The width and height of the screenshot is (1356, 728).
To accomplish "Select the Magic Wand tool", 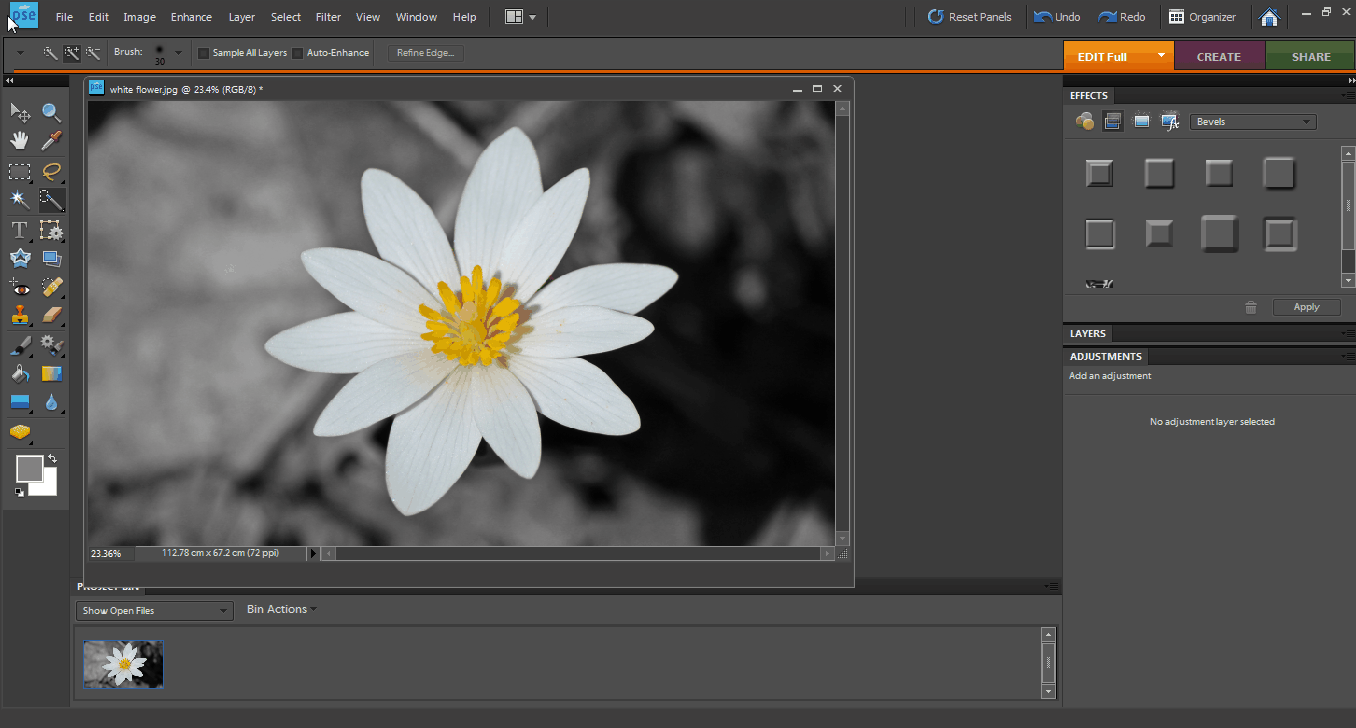I will point(20,200).
